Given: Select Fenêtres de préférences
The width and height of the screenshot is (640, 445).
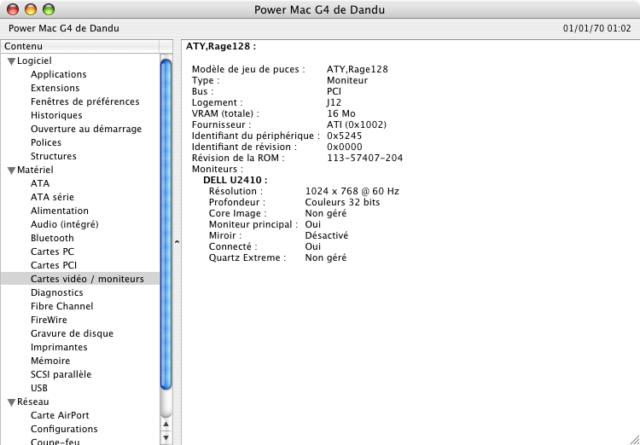Looking at the screenshot, I should pyautogui.click(x=85, y=102).
